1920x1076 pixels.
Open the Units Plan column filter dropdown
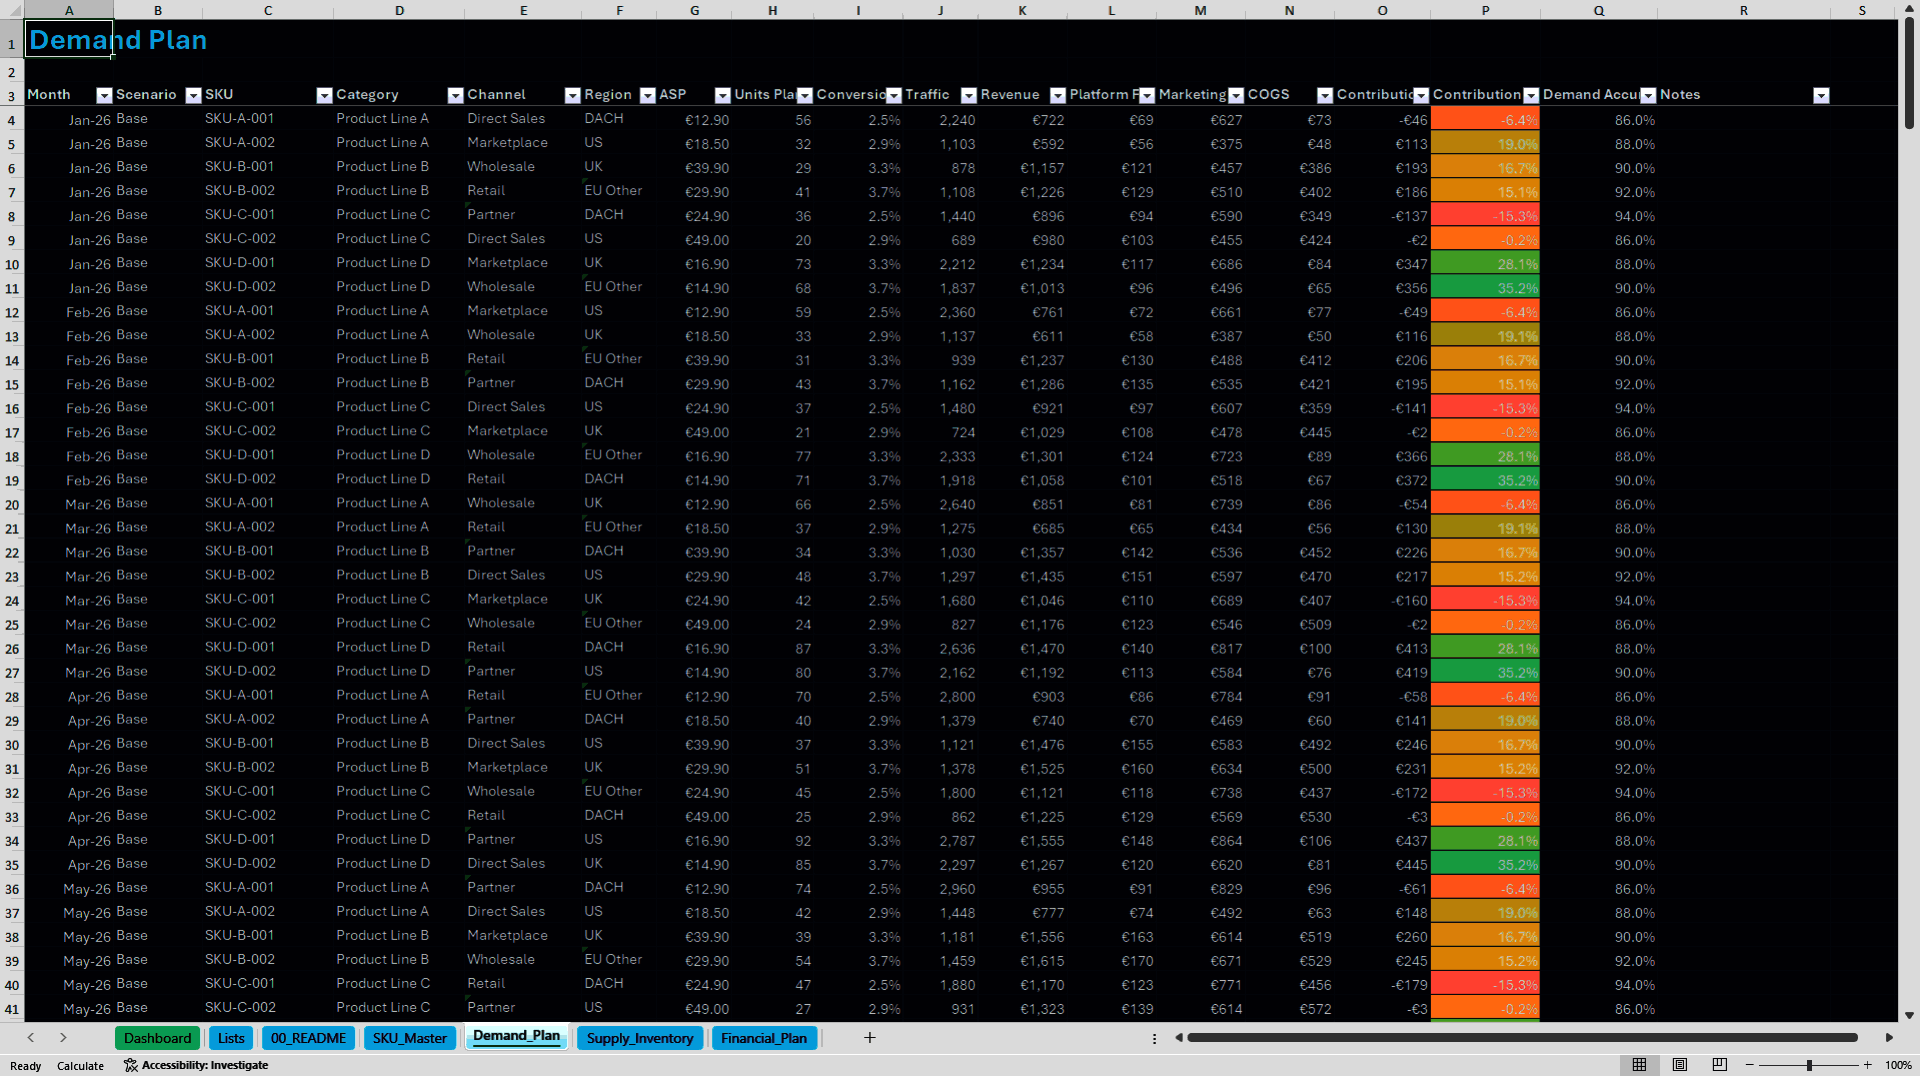click(x=804, y=95)
